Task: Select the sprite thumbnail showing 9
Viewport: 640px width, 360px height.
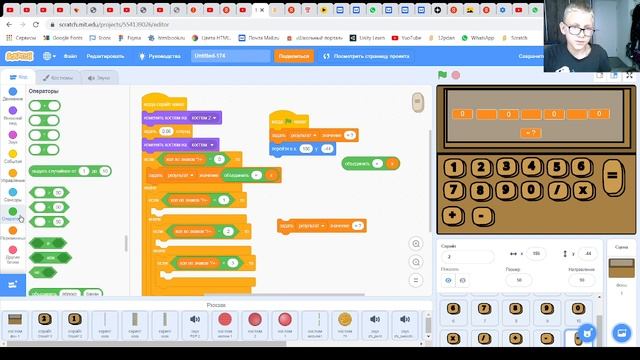Action: click(x=547, y=311)
